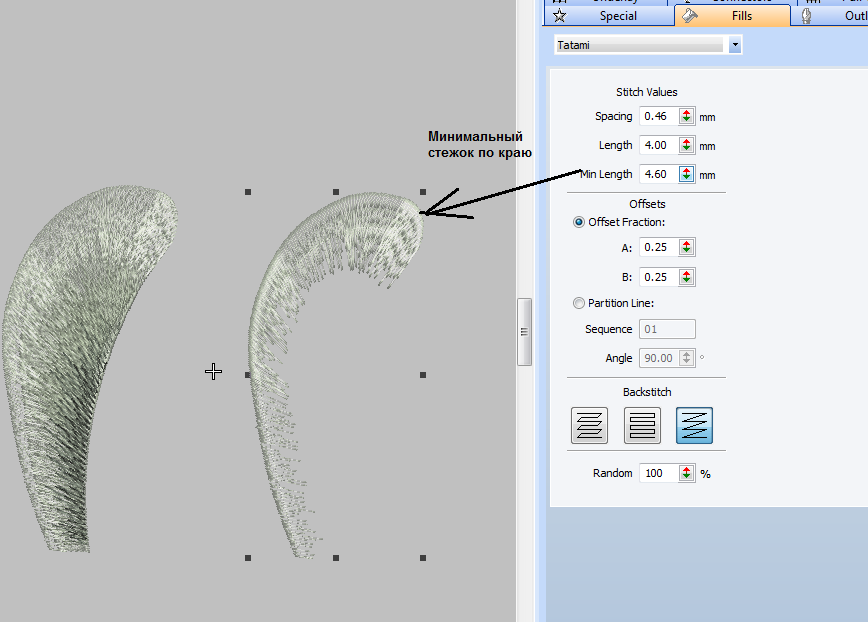Click the Offset B spinner arrows
The width and height of the screenshot is (868, 622).
[686, 277]
